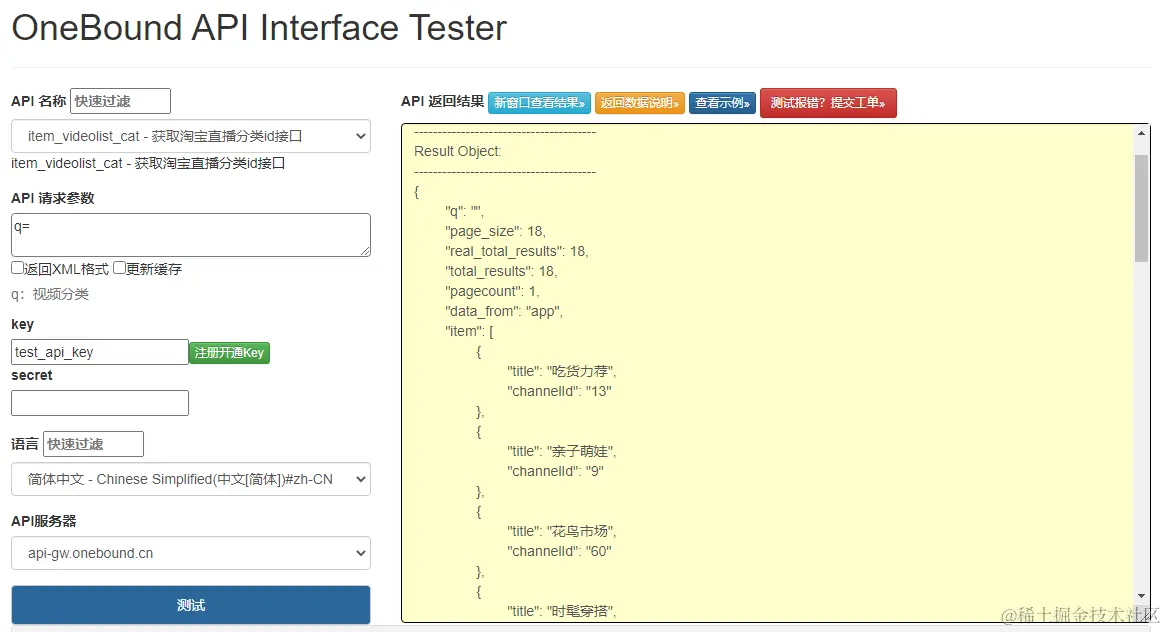
Task: Click the orange 返回数据说明 button
Action: tap(640, 103)
